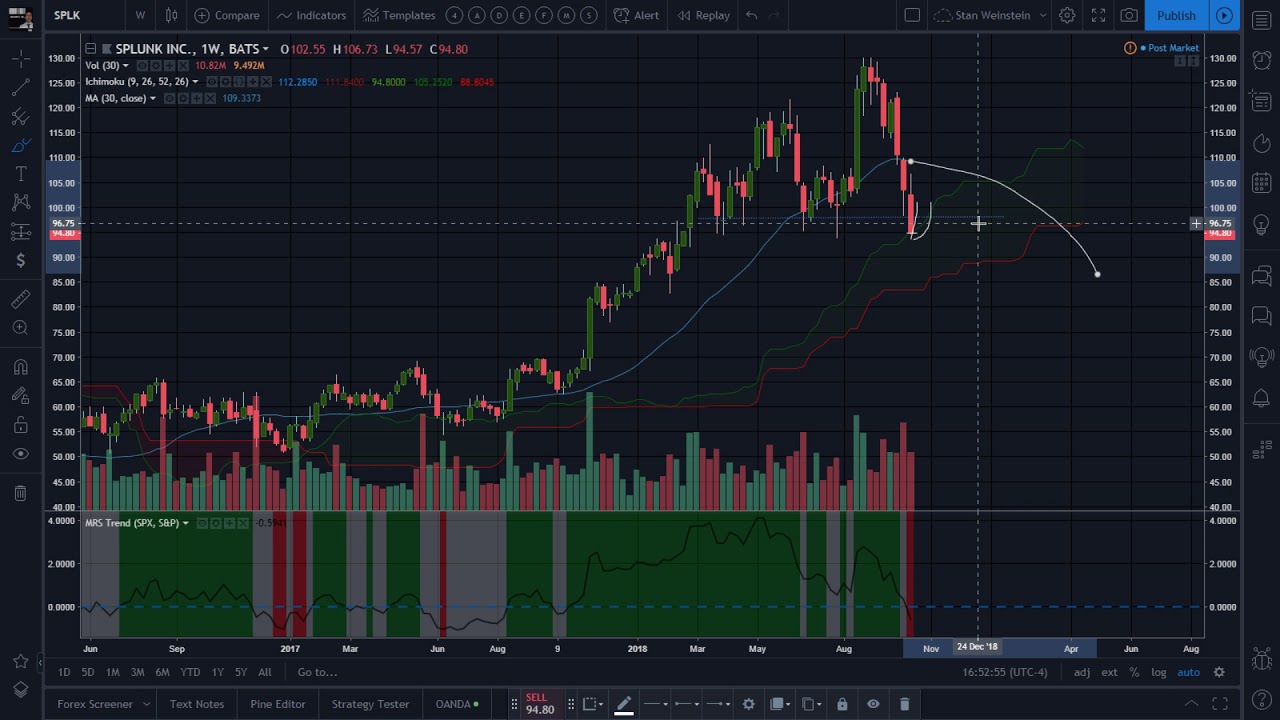
Task: Open Stan Weinstein layout dropdown
Action: coord(990,15)
